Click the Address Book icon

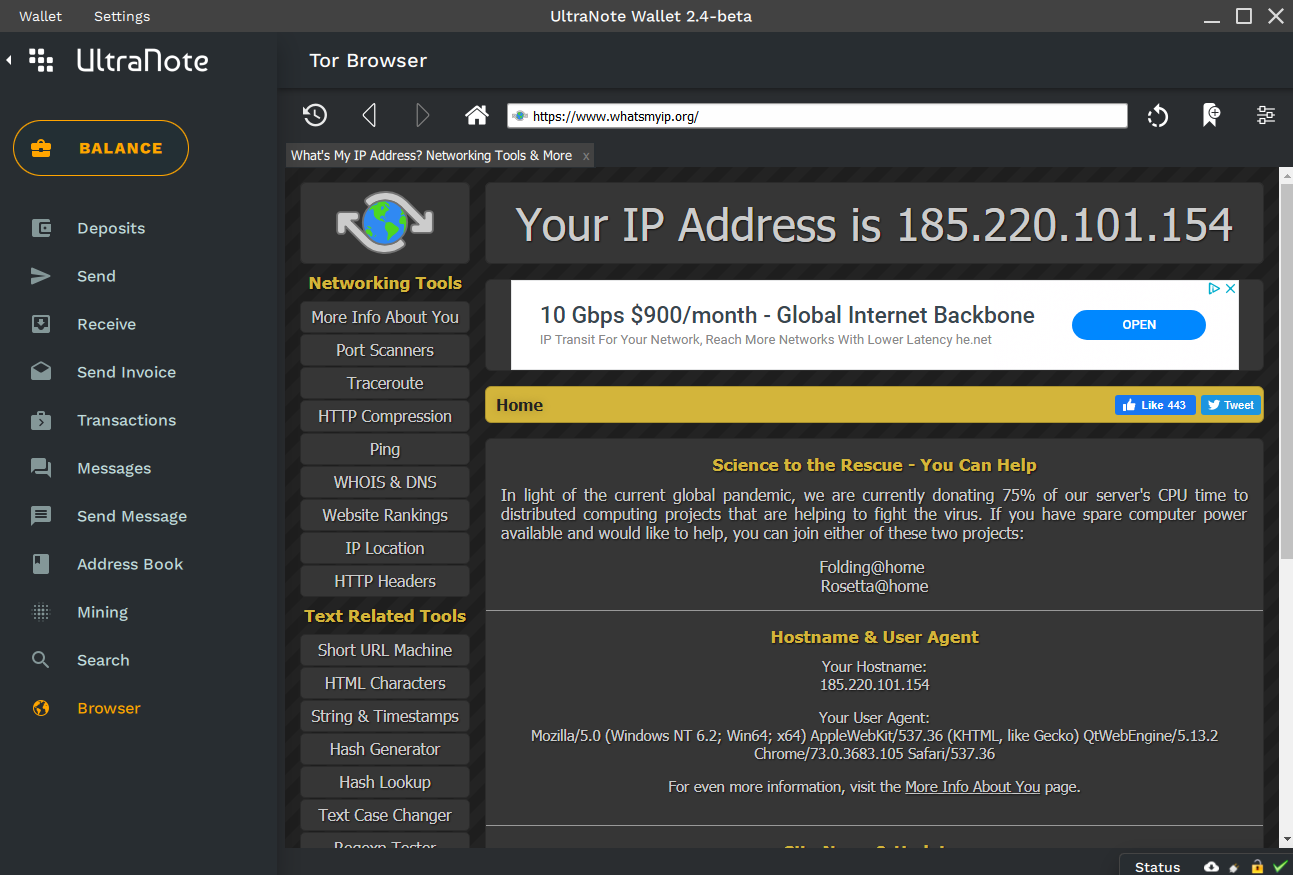coord(41,564)
